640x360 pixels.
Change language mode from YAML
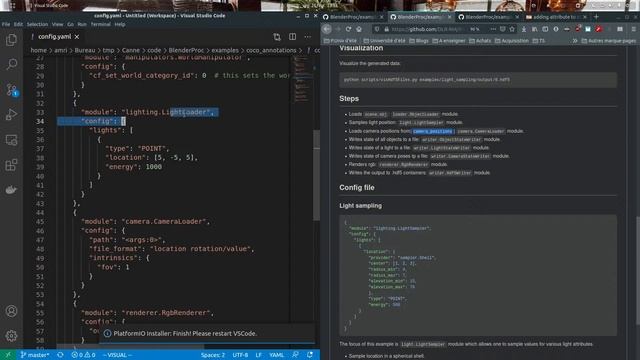(x=276, y=355)
